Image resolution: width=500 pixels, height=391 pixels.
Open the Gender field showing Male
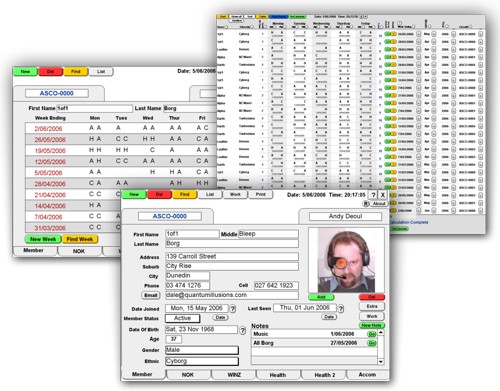point(202,350)
